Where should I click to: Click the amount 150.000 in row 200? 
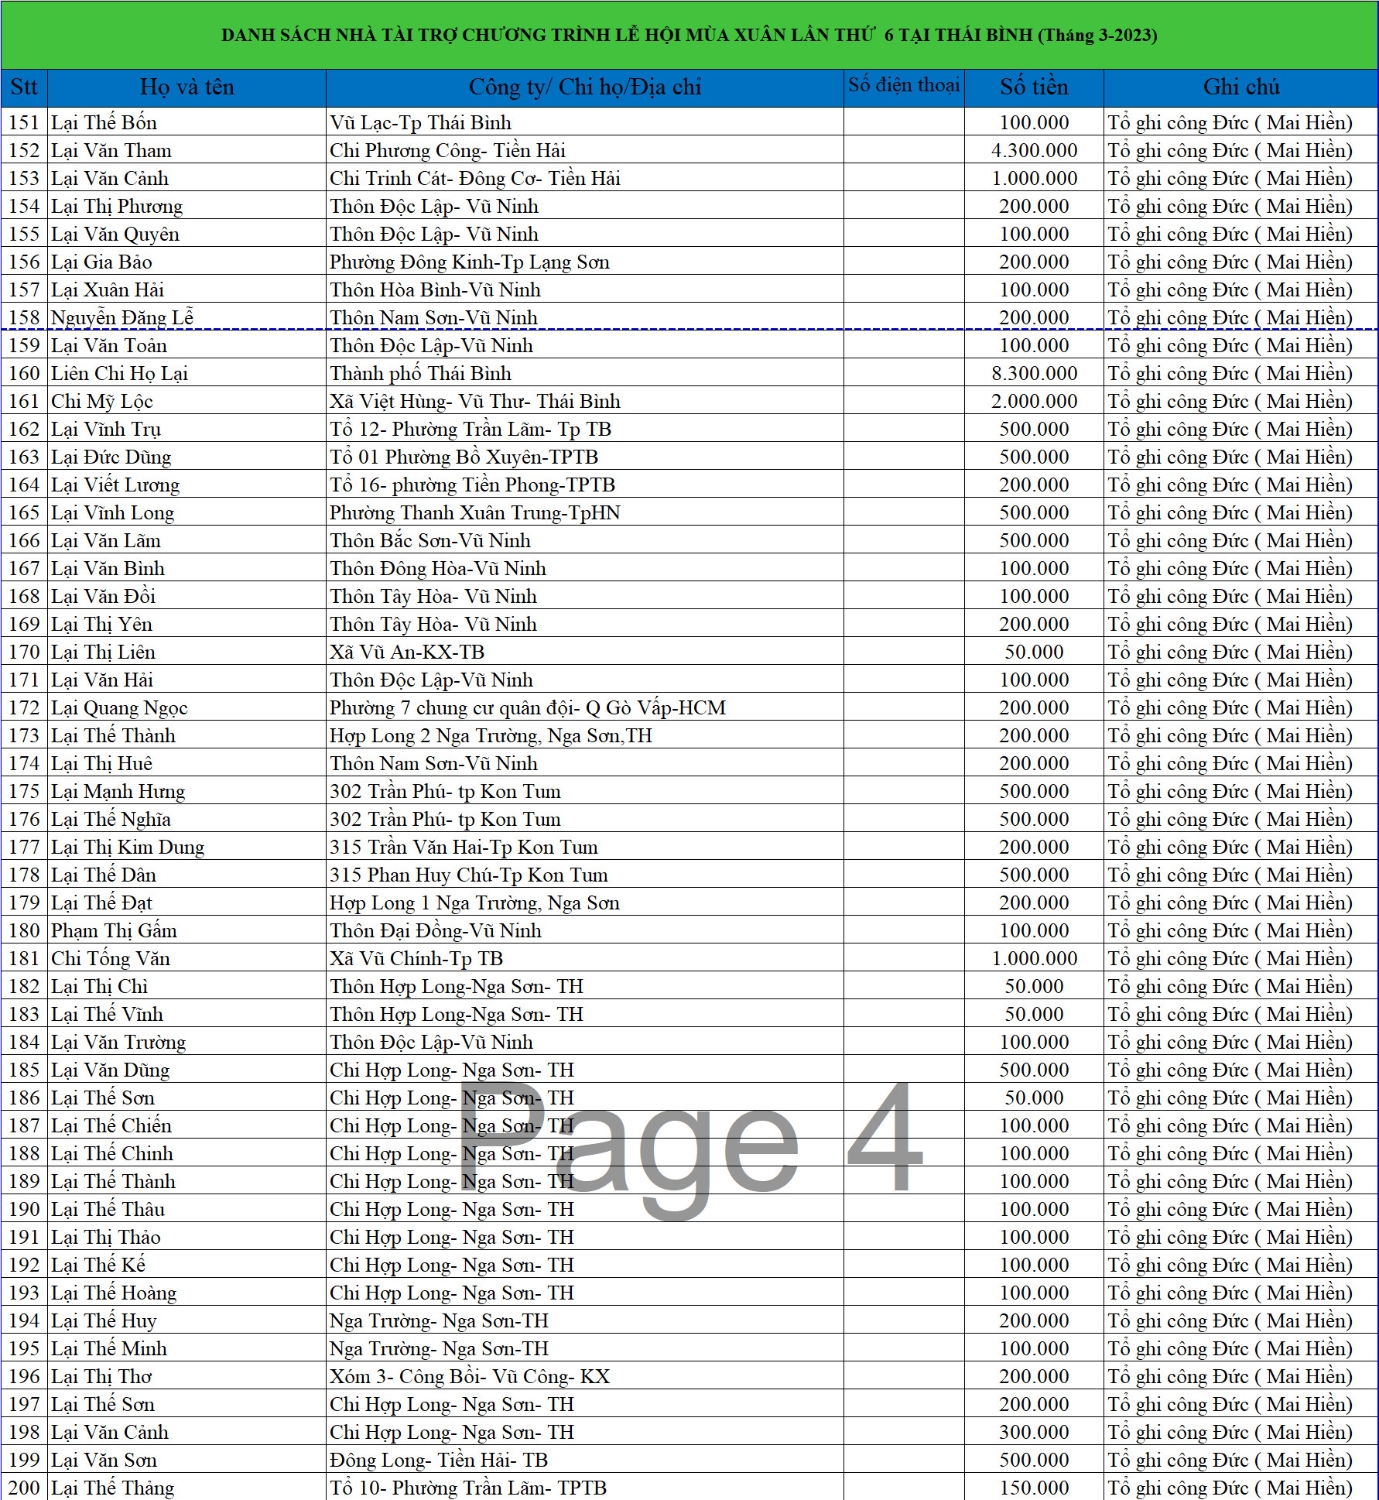1034,1489
